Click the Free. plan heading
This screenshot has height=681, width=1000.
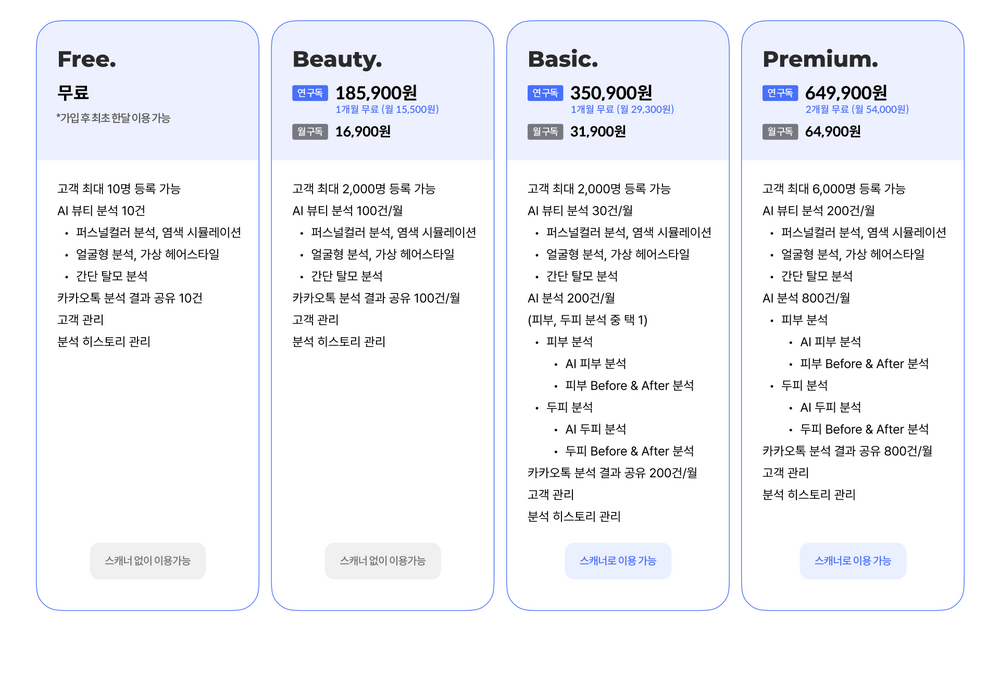click(87, 59)
